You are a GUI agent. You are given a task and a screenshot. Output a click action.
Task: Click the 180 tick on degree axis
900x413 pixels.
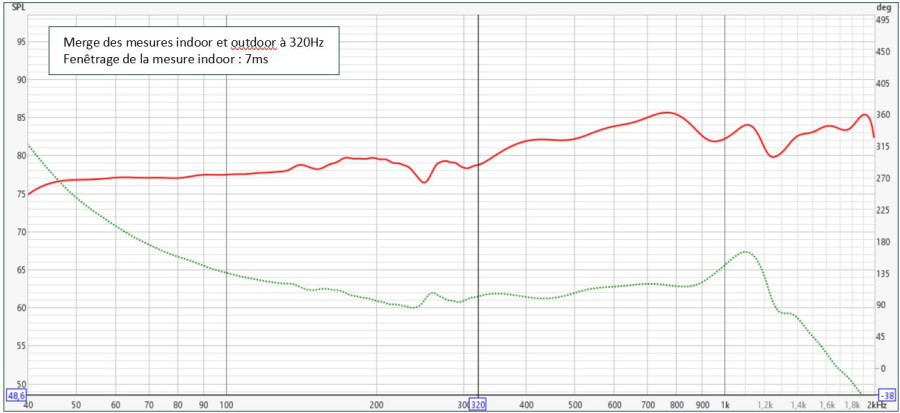[883, 242]
